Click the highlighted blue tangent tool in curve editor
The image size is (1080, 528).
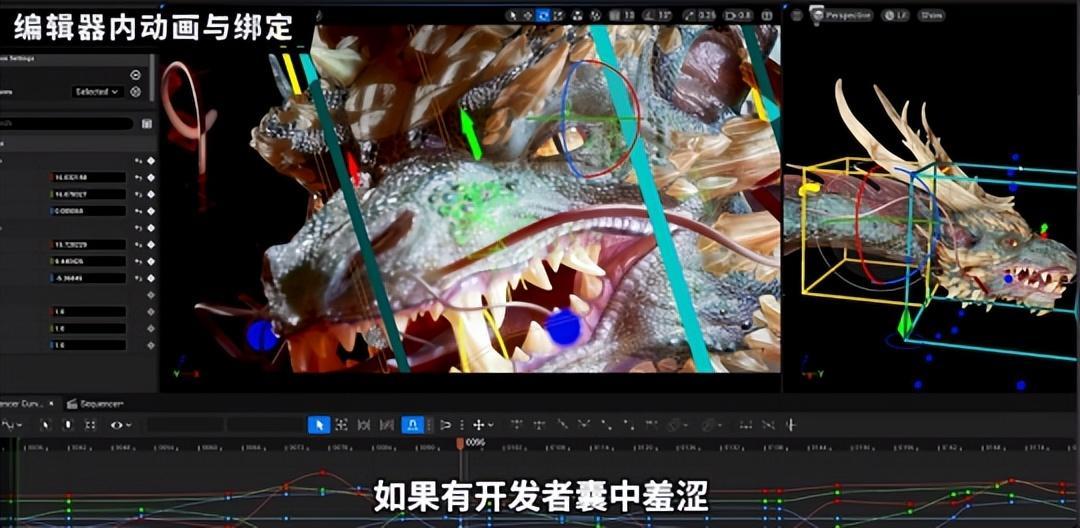(412, 425)
